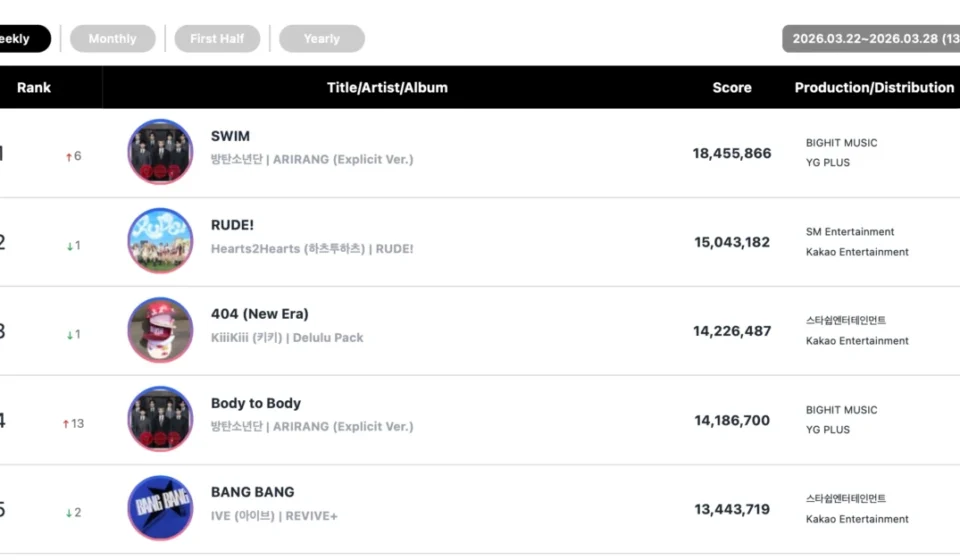Viewport: 960px width, 560px height.
Task: Click the Production/Distribution column header
Action: 873,88
